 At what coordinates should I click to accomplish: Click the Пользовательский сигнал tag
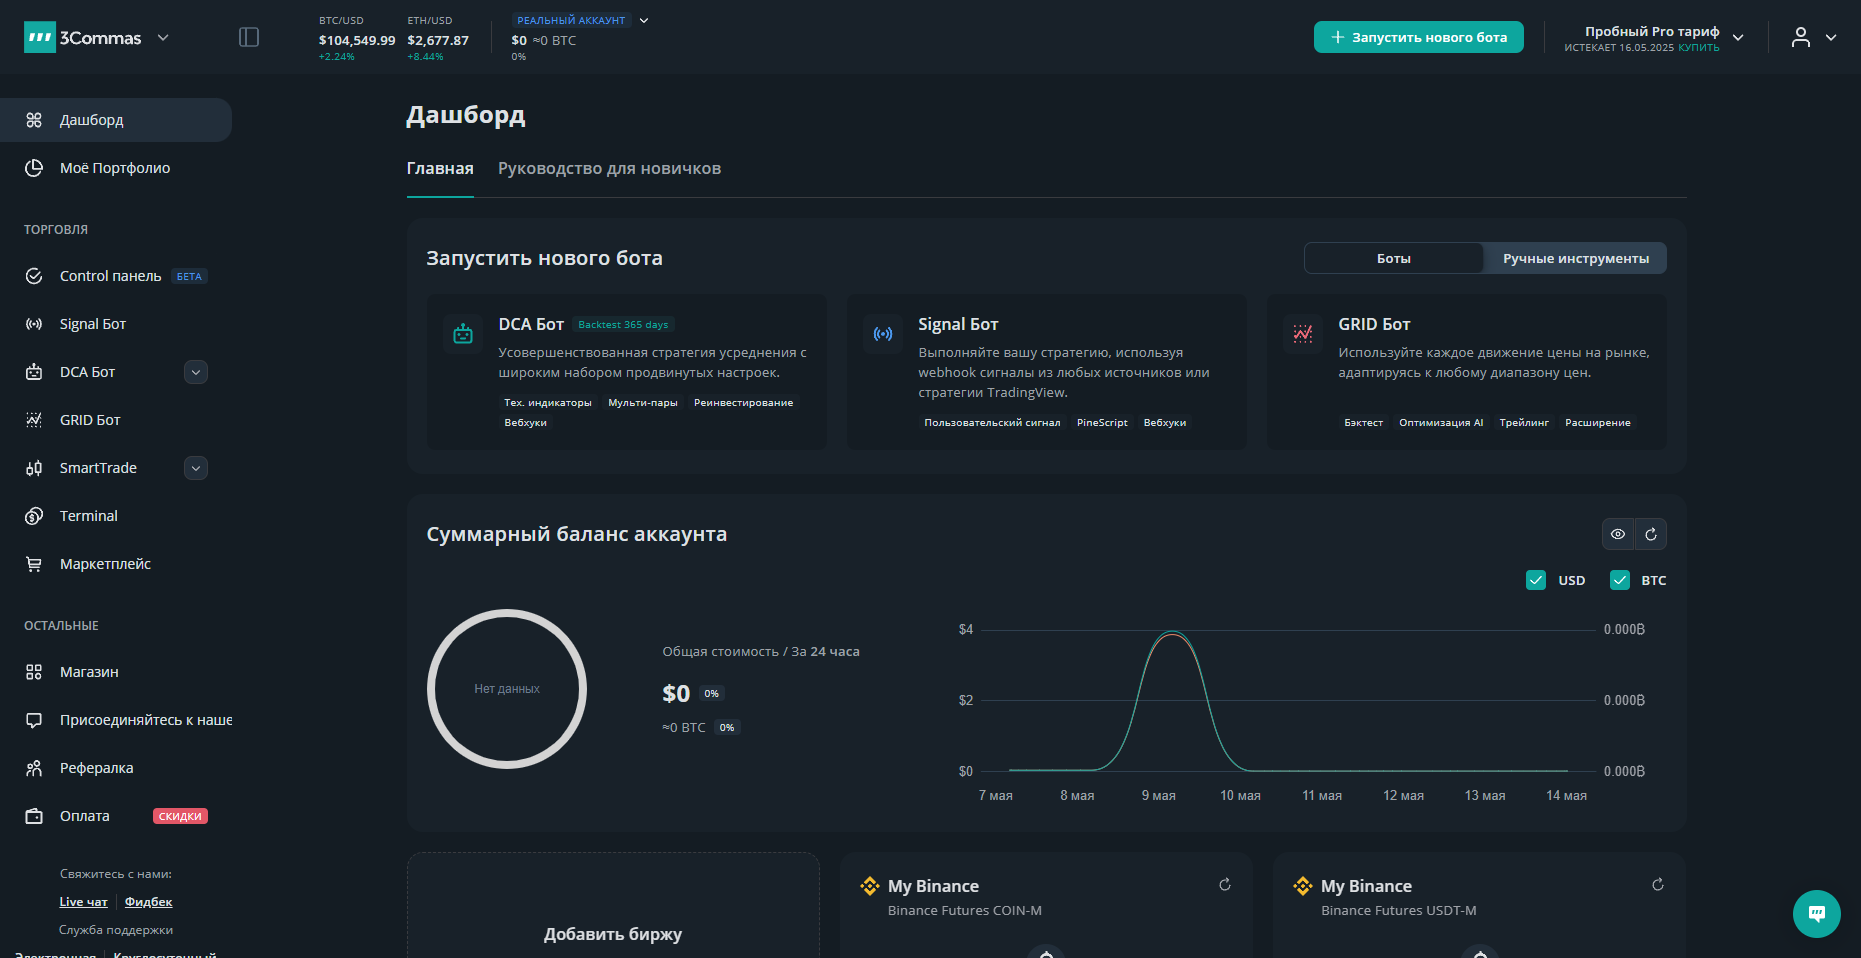point(992,423)
